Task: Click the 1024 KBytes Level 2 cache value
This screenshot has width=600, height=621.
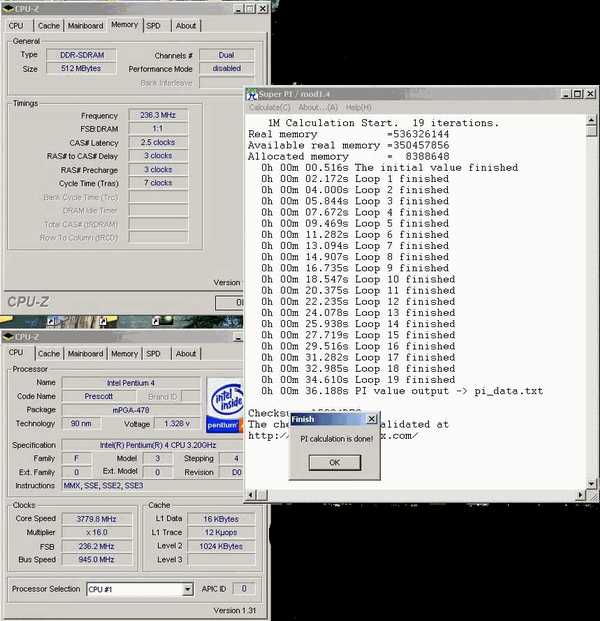Action: [x=221, y=546]
